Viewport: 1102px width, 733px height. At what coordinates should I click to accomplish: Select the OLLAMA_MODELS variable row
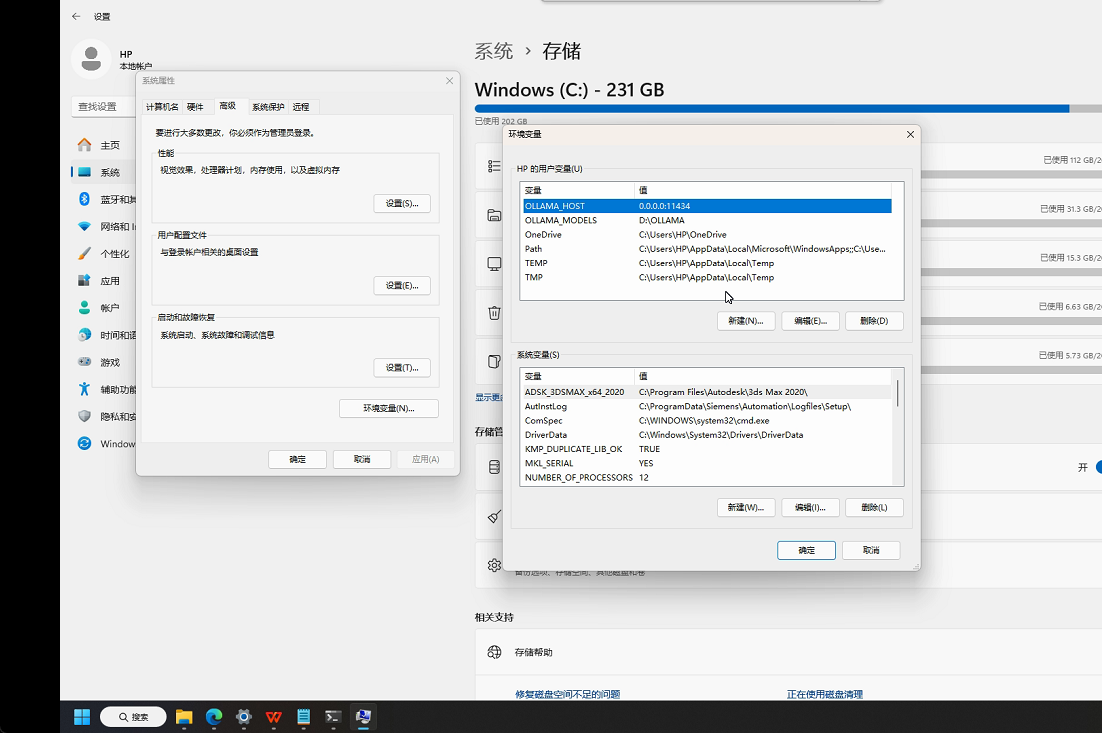click(x=707, y=220)
